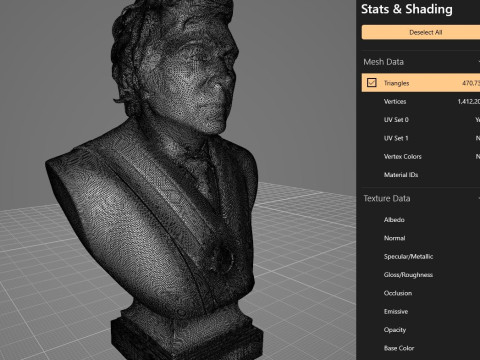Select the Occlusion texture row
480x360 pixels.
click(x=421, y=293)
